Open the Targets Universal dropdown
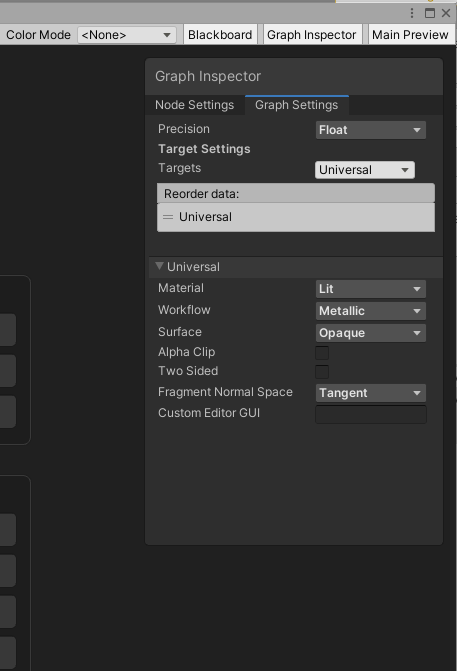Image resolution: width=457 pixels, height=671 pixels. (365, 170)
